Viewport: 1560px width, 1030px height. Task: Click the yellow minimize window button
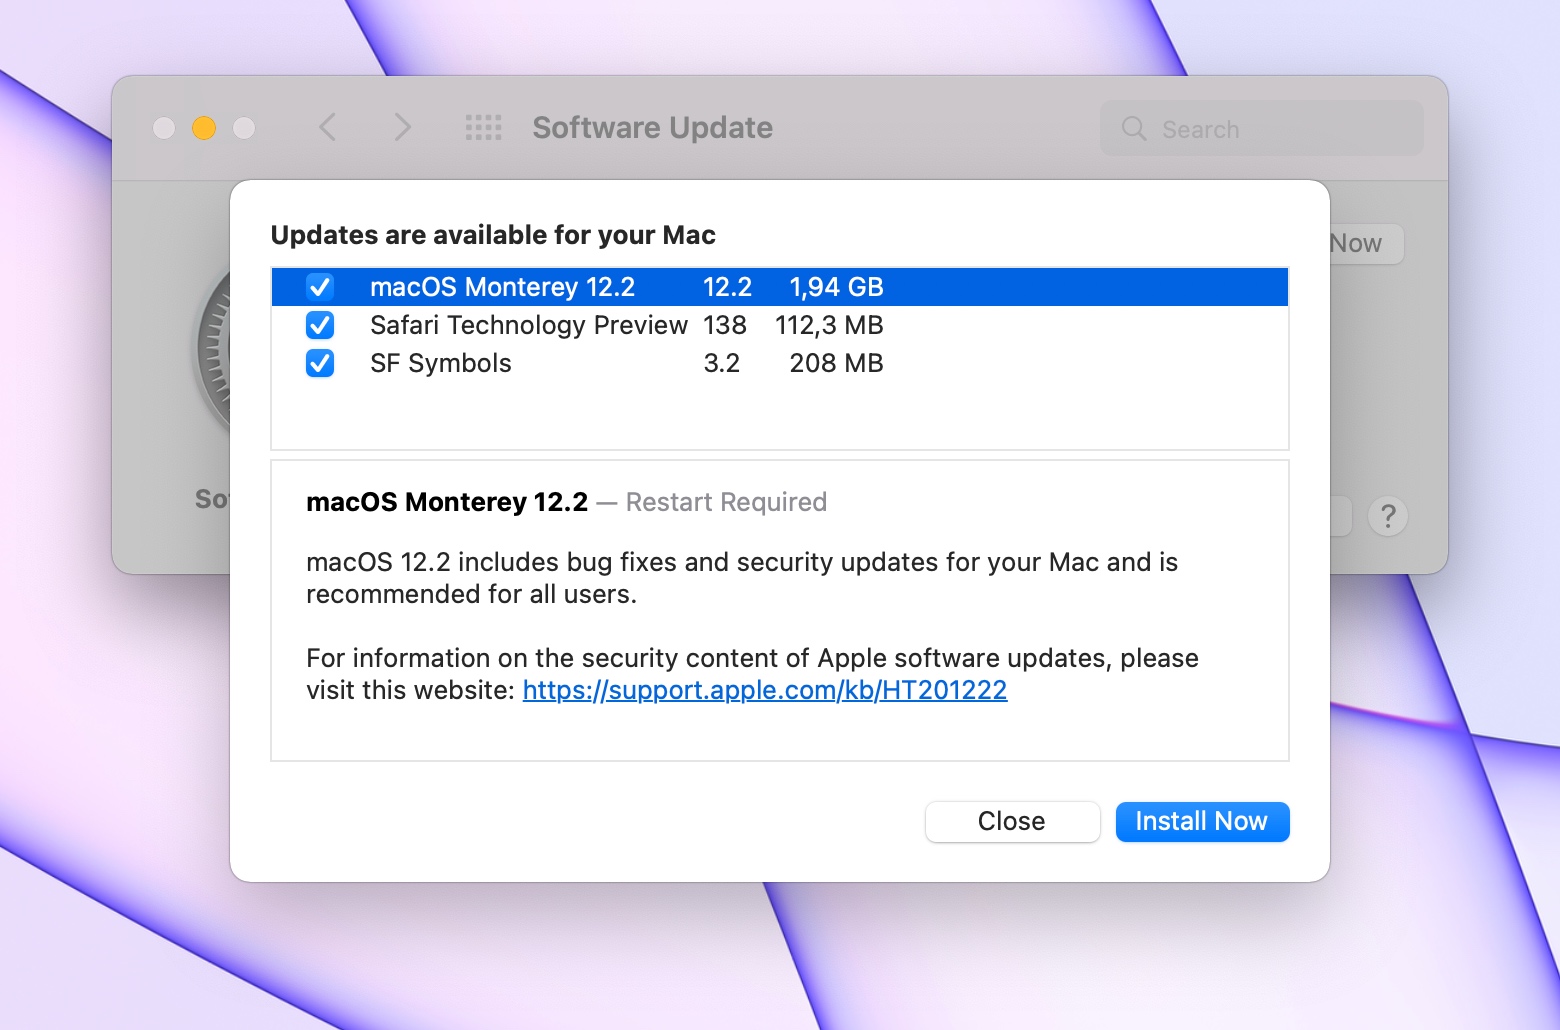tap(204, 128)
